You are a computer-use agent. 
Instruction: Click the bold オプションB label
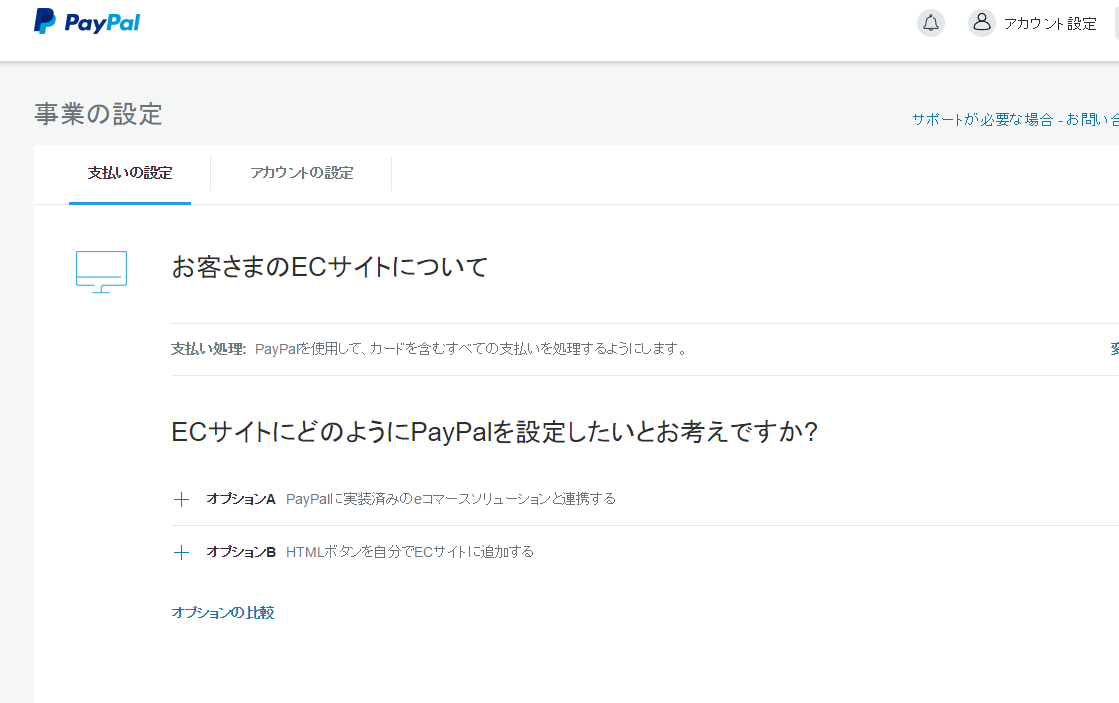[240, 551]
